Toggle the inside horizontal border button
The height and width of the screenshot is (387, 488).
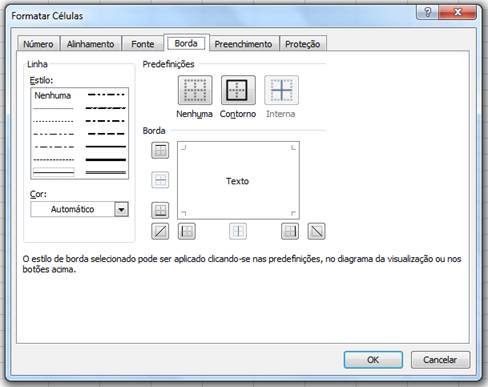pyautogui.click(x=160, y=180)
